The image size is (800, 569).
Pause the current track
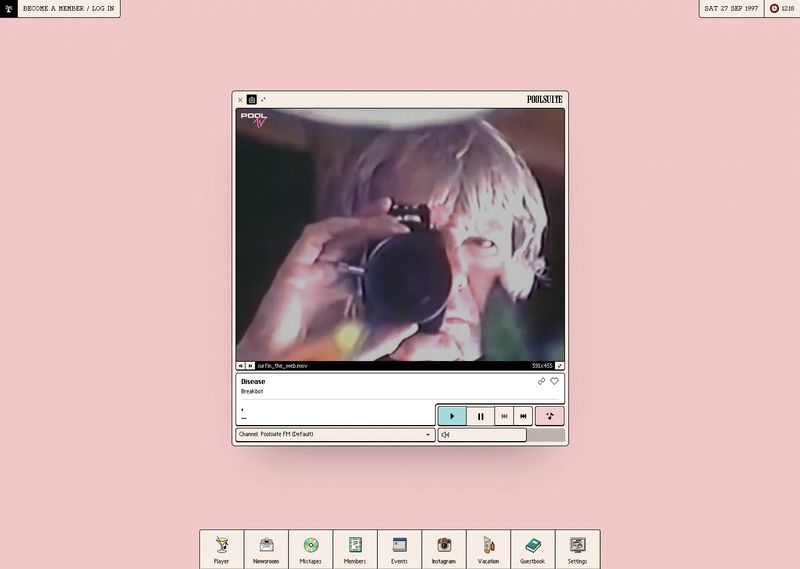click(x=481, y=416)
